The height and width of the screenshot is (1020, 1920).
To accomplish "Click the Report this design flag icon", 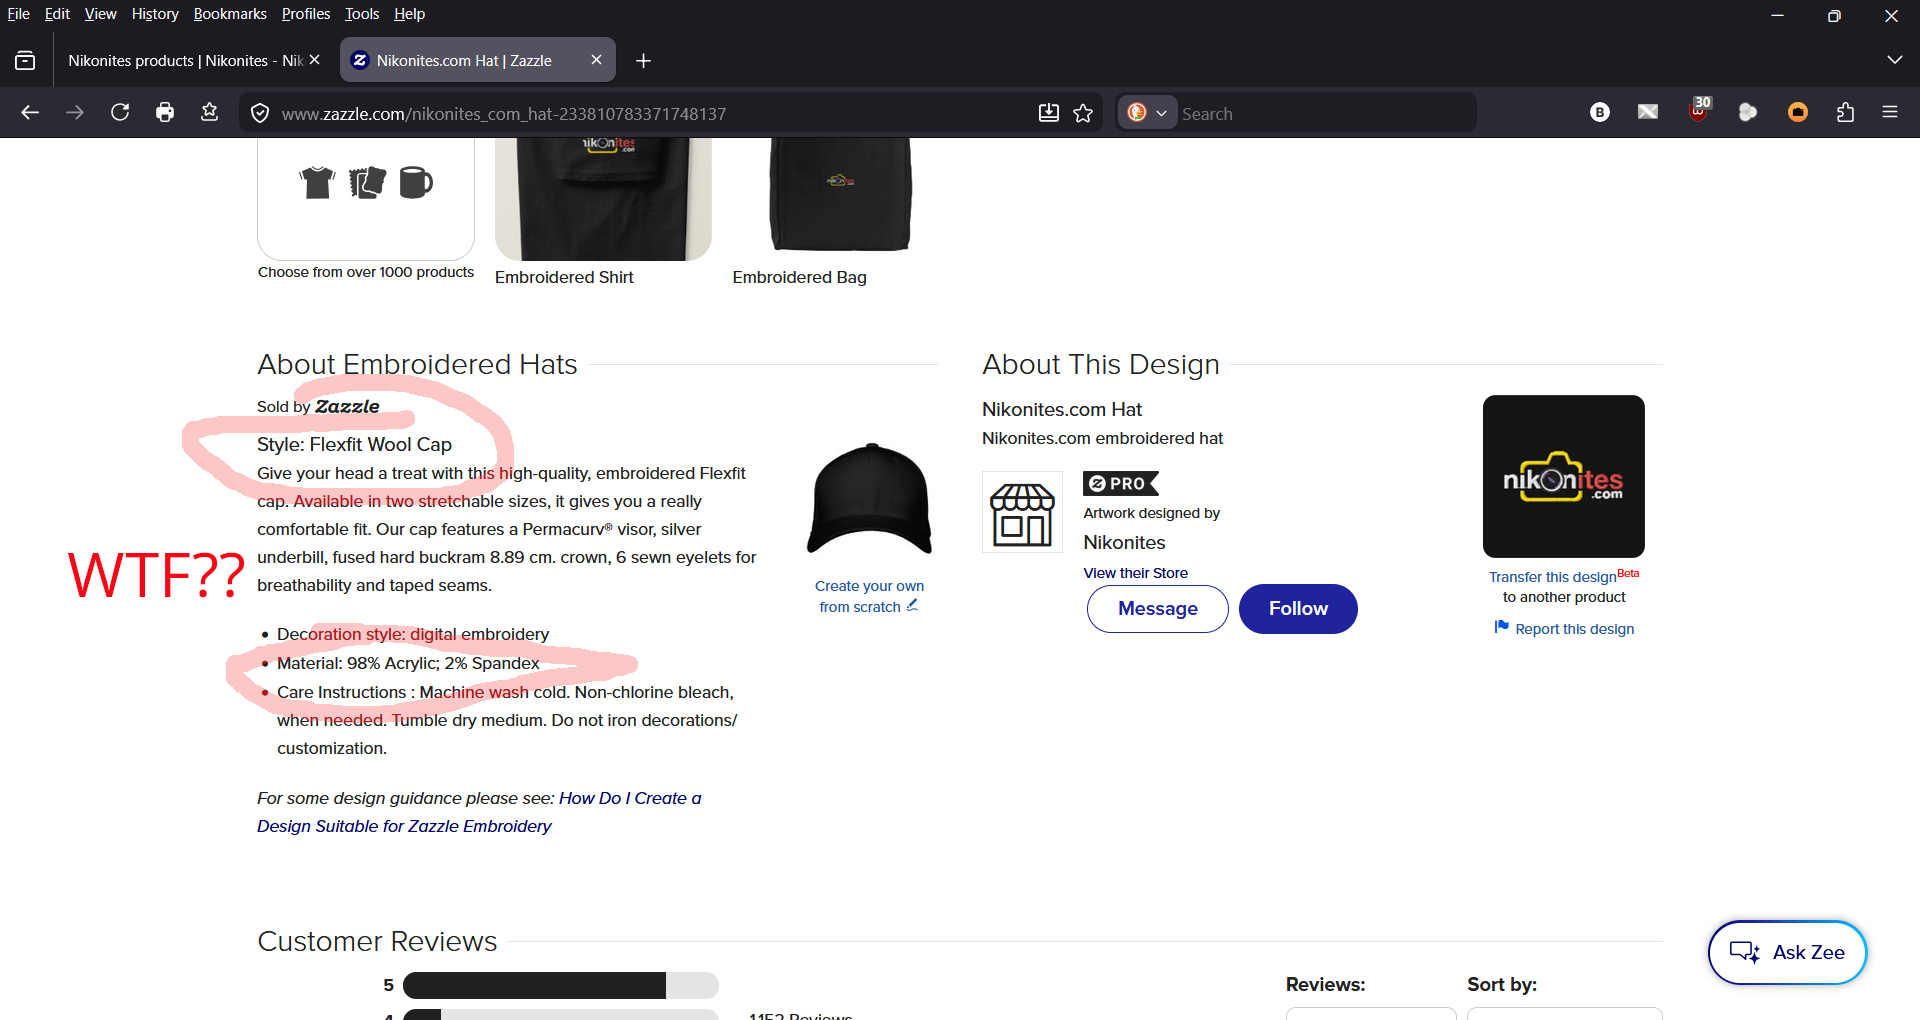I will coord(1501,627).
